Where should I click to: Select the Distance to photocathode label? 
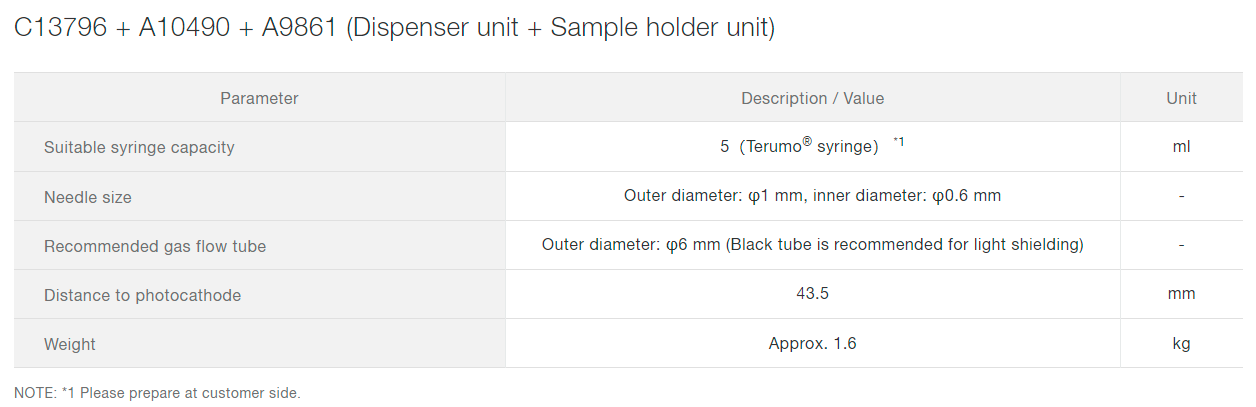tap(142, 295)
